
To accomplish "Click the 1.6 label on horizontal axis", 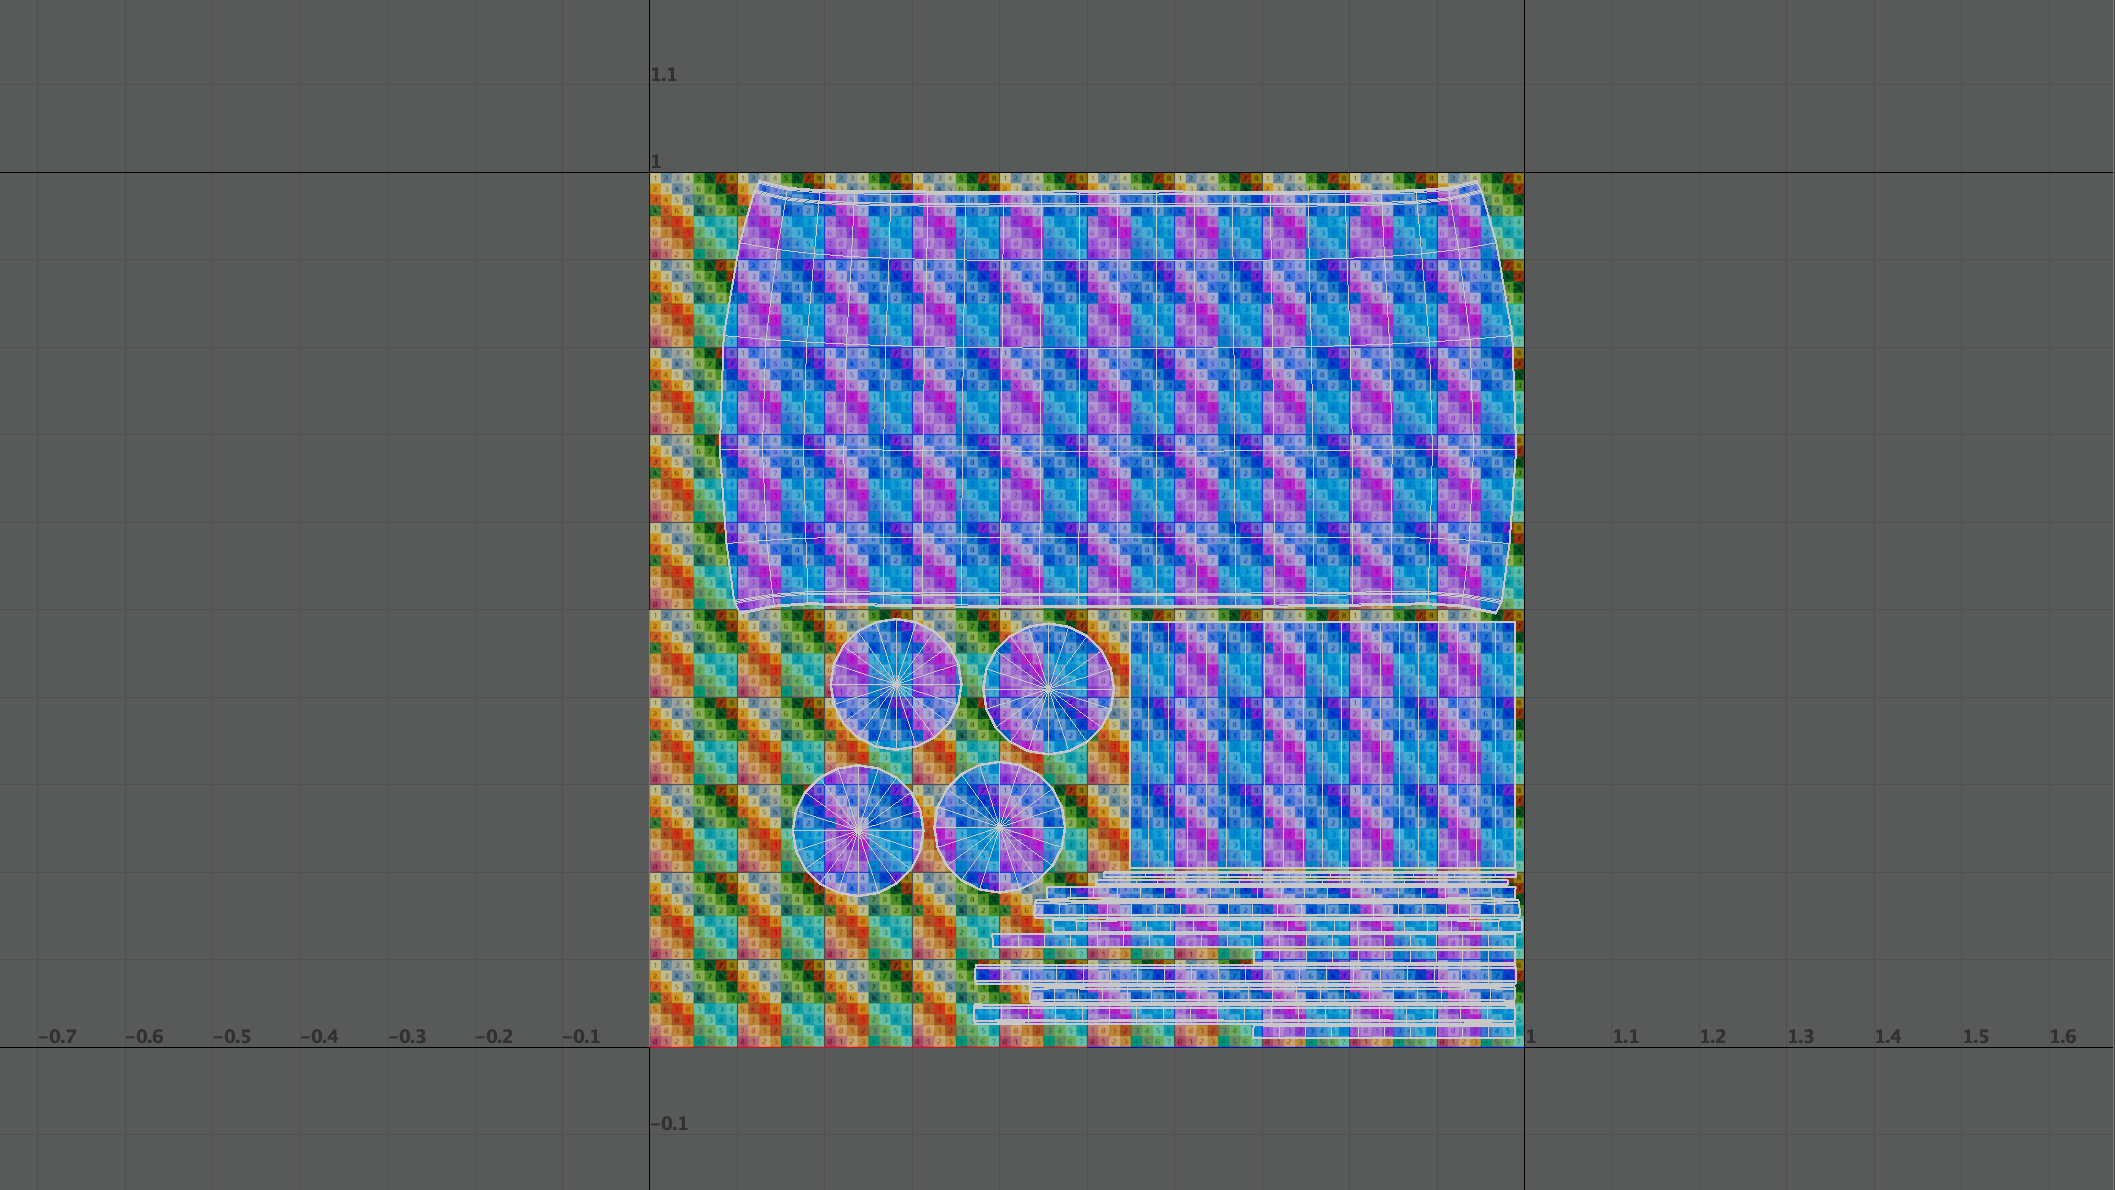I will [x=2062, y=1036].
